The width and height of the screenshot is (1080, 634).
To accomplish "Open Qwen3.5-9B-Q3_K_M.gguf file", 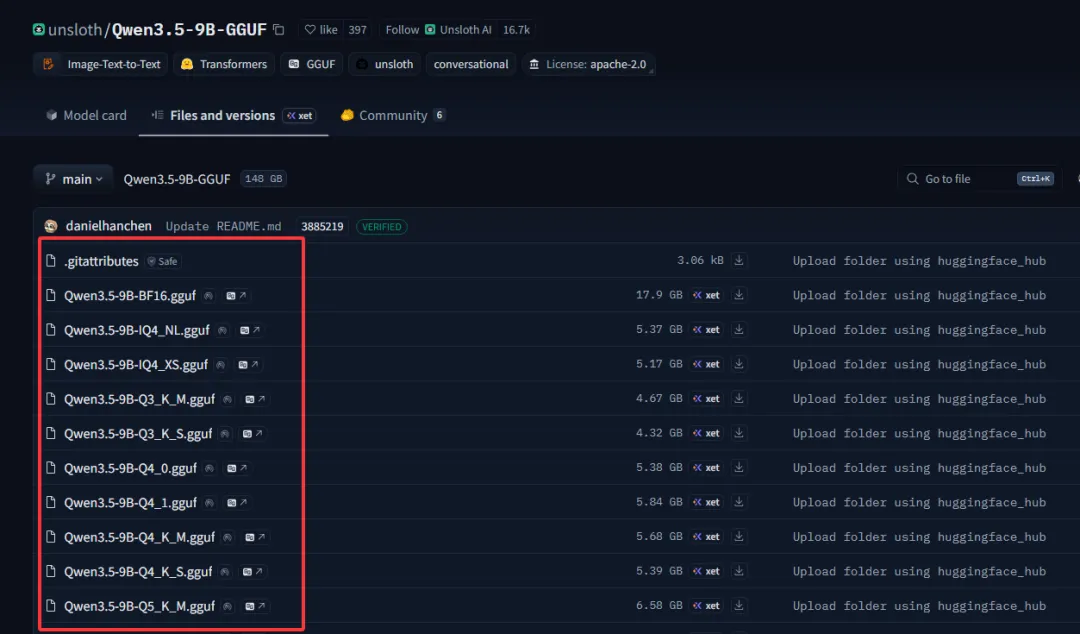I will coord(139,399).
